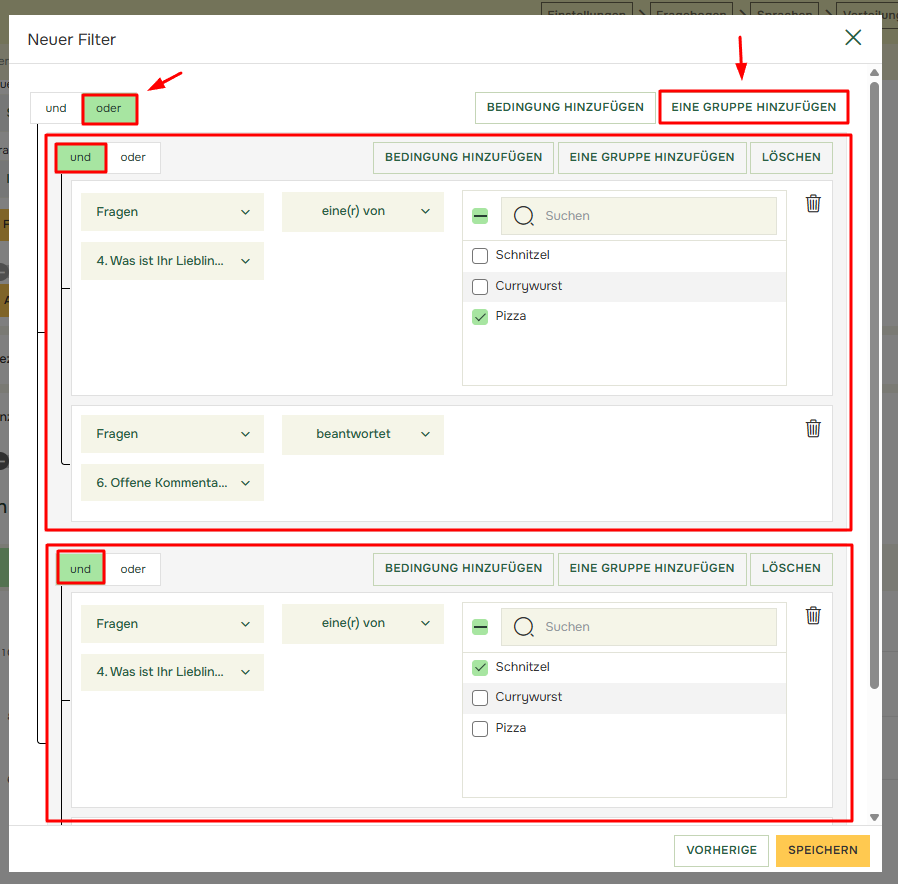Check Schnitzel in the first group's answer list
This screenshot has height=884, width=898.
pyautogui.click(x=480, y=256)
